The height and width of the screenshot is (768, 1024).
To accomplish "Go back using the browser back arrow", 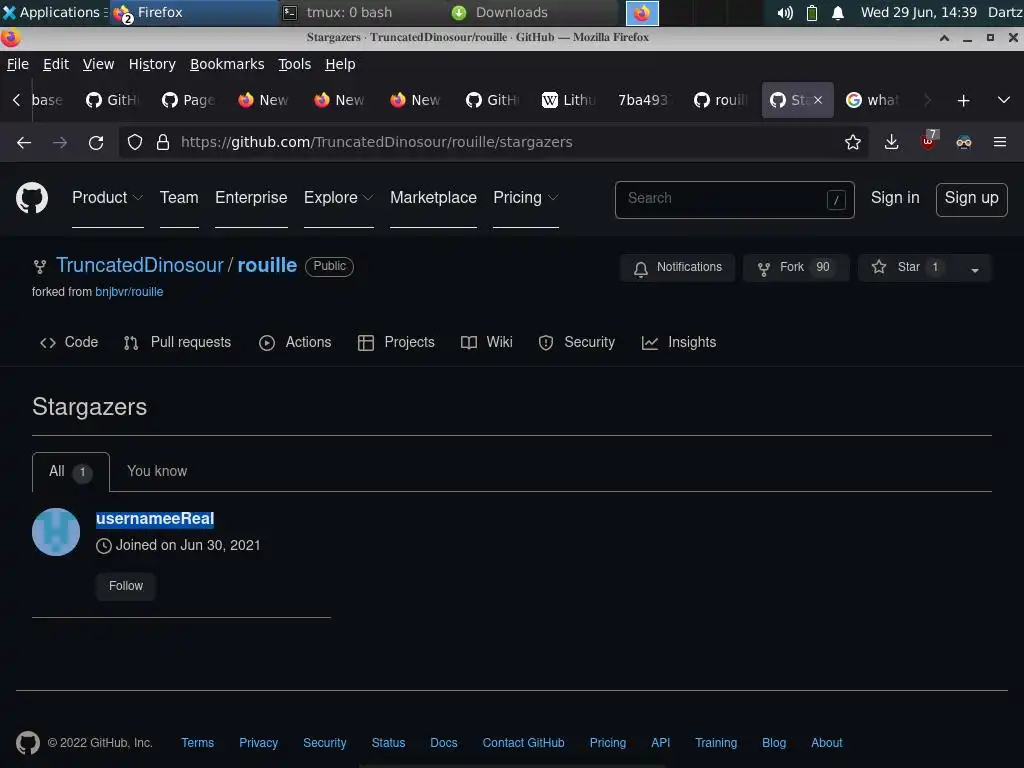I will point(24,142).
